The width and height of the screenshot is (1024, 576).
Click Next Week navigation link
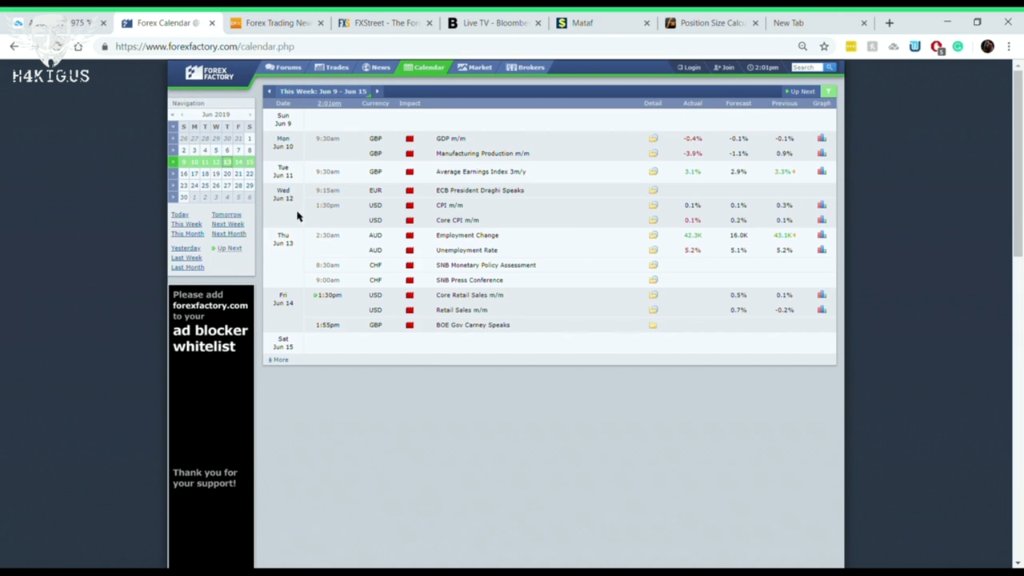[228, 224]
